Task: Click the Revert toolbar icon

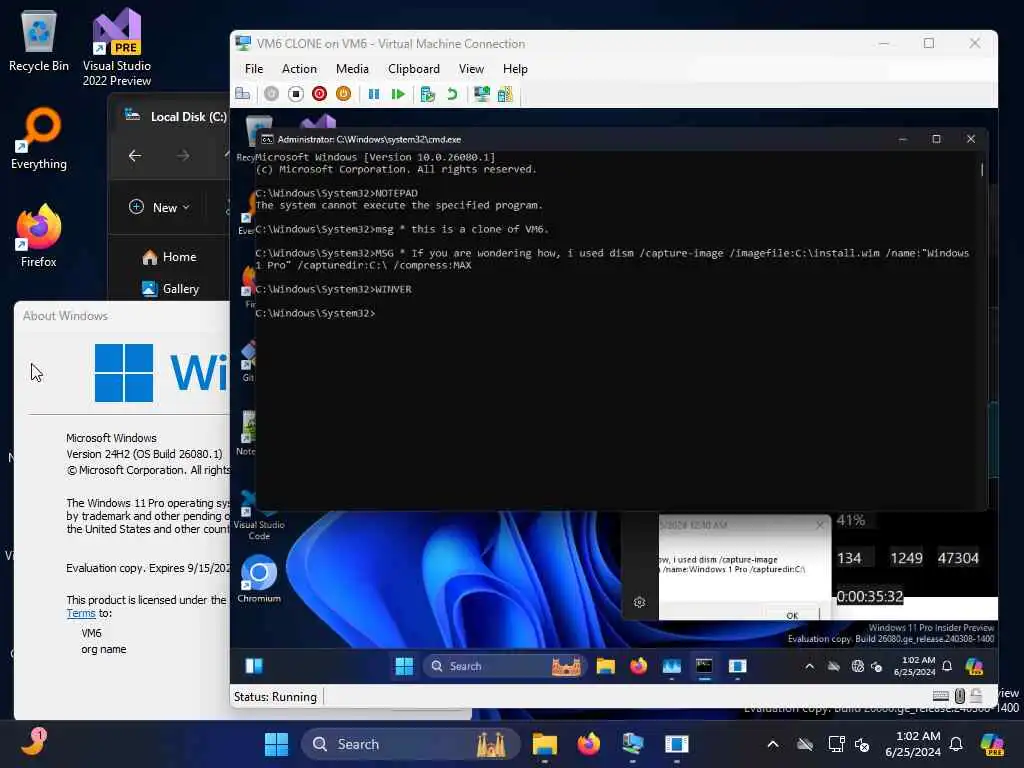Action: pyautogui.click(x=452, y=94)
